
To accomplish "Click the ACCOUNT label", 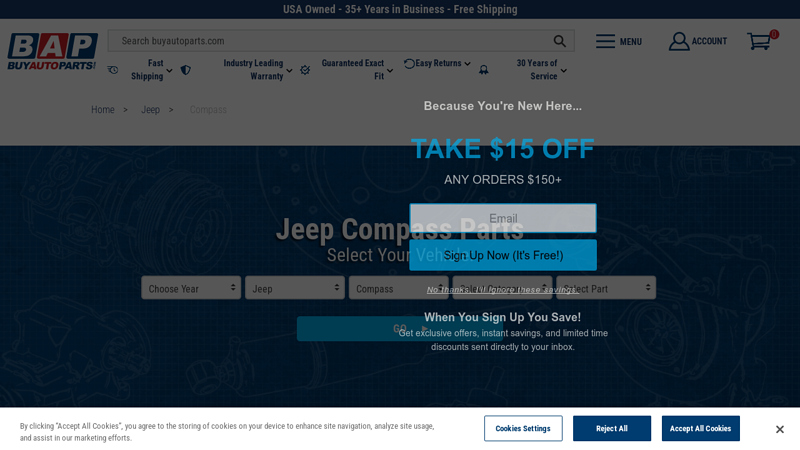I will coord(709,41).
